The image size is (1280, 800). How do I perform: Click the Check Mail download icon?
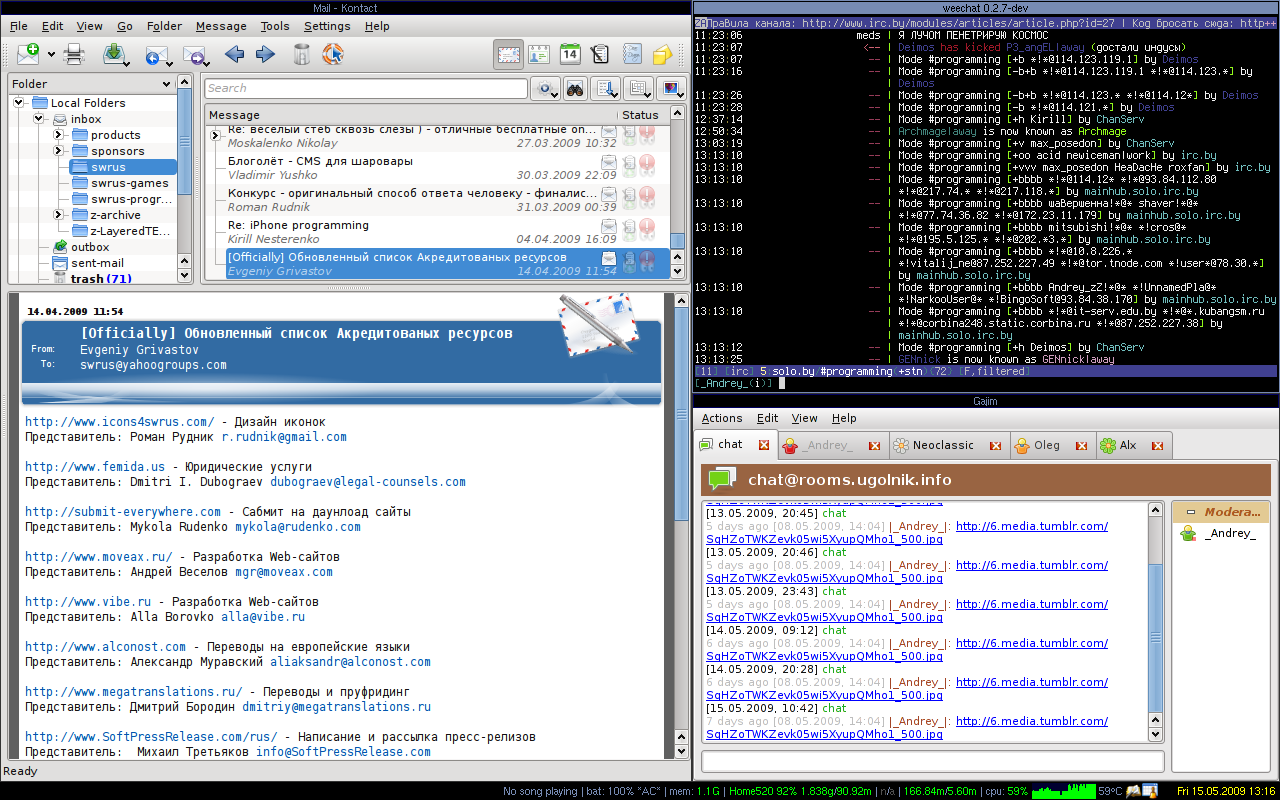click(x=113, y=54)
